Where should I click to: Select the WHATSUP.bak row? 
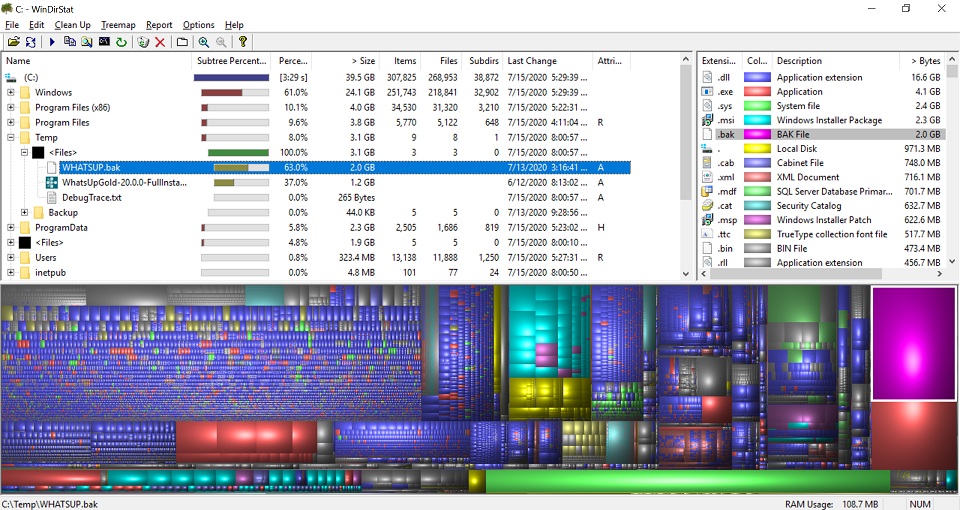point(317,167)
